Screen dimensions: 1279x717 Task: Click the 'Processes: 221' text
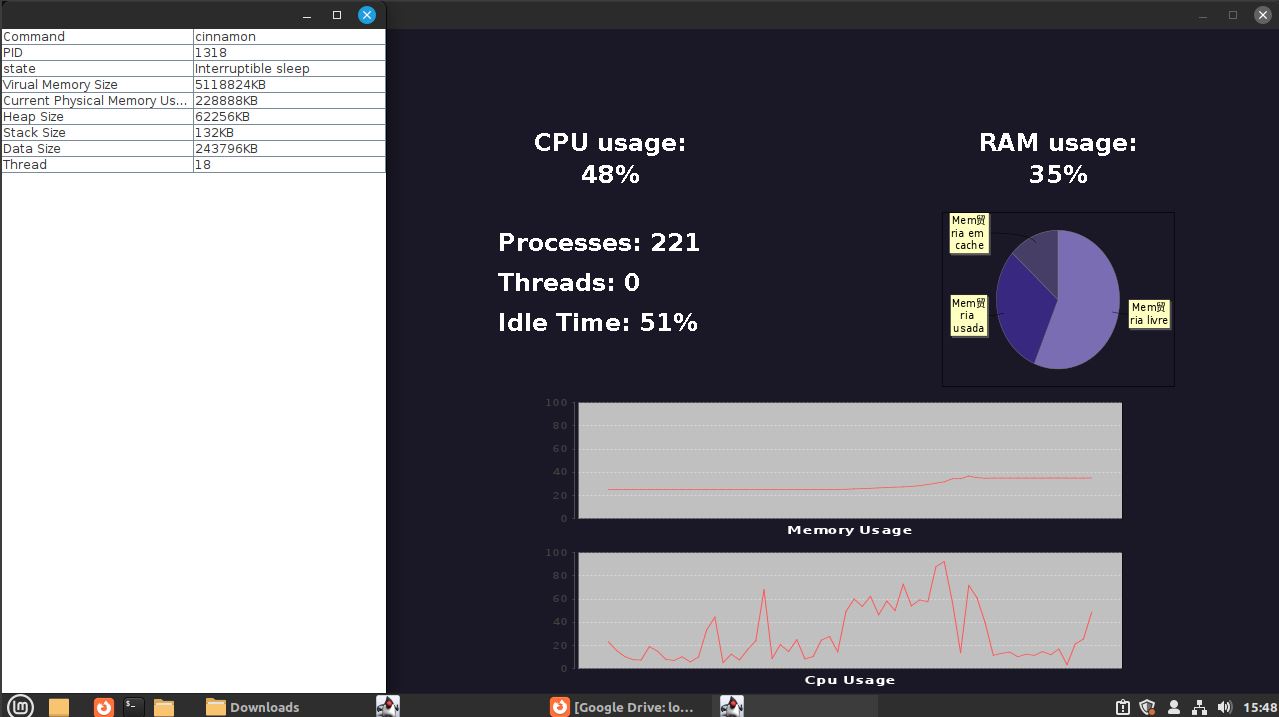point(599,242)
